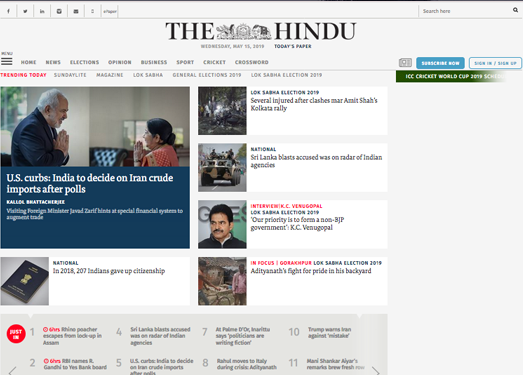The image size is (523, 375).
Task: Open the Twitter bird icon
Action: (x=25, y=11)
